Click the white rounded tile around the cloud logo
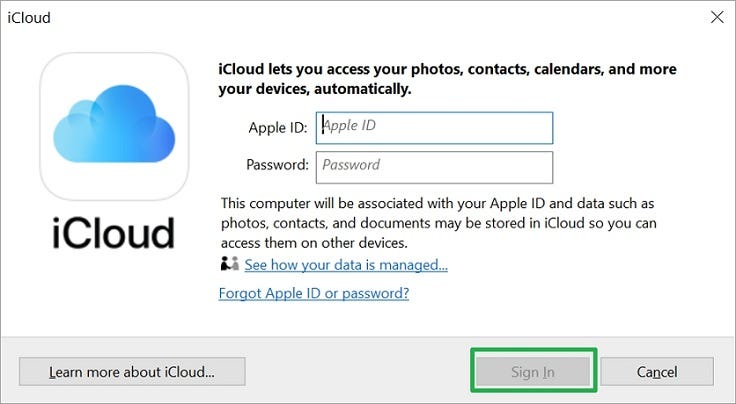Screen dimensions: 736x404 tap(60, 180)
